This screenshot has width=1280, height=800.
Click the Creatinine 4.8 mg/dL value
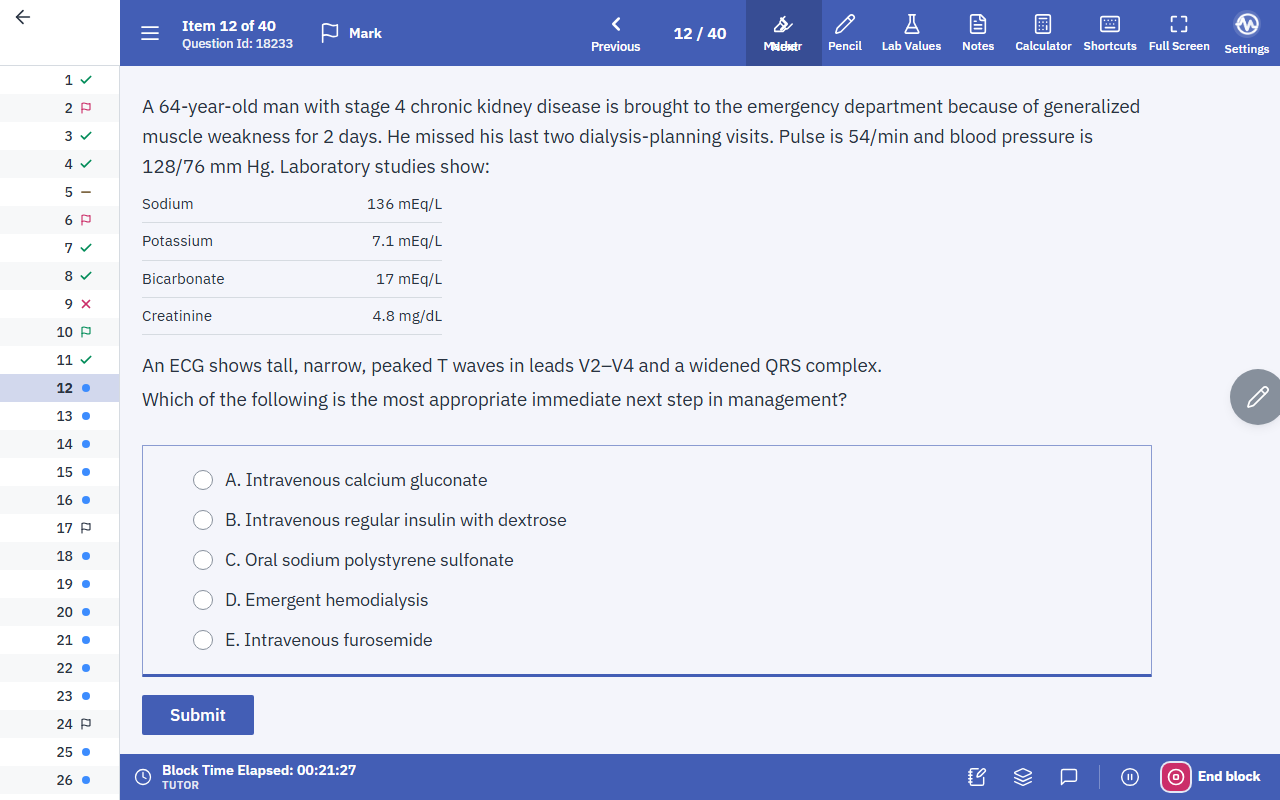[407, 316]
